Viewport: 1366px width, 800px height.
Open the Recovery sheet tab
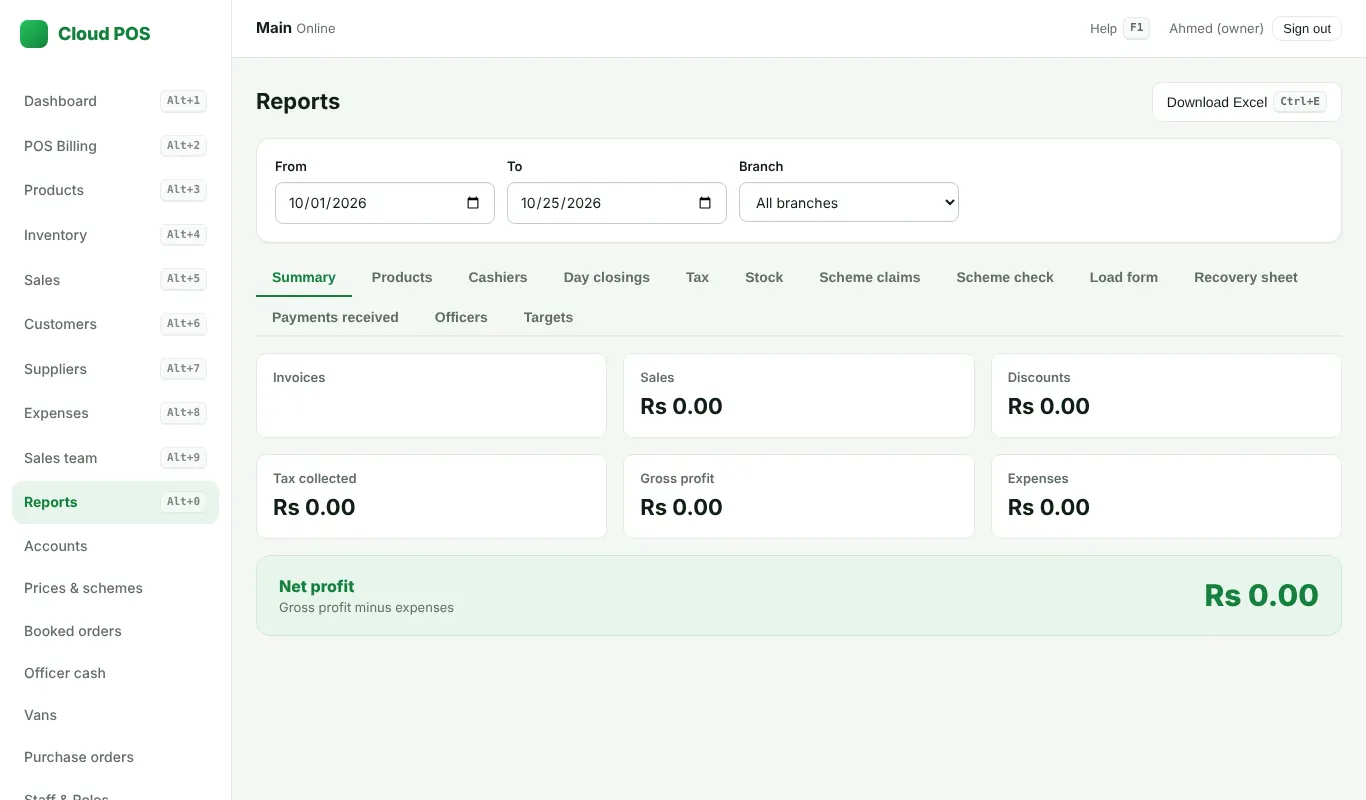point(1246,277)
